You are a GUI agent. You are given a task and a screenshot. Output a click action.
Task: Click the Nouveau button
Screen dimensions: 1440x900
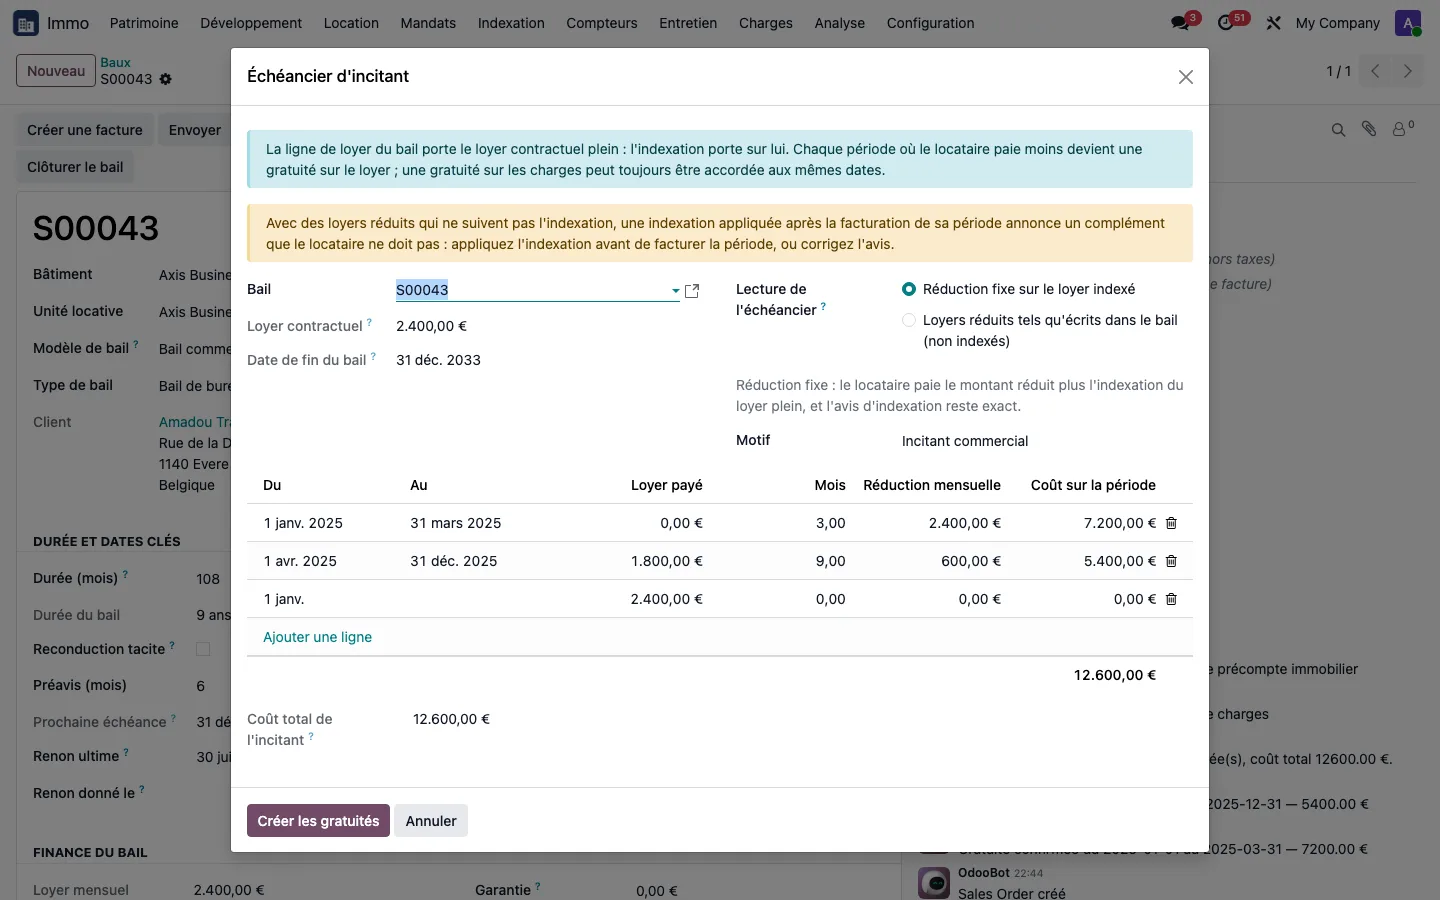coord(56,71)
